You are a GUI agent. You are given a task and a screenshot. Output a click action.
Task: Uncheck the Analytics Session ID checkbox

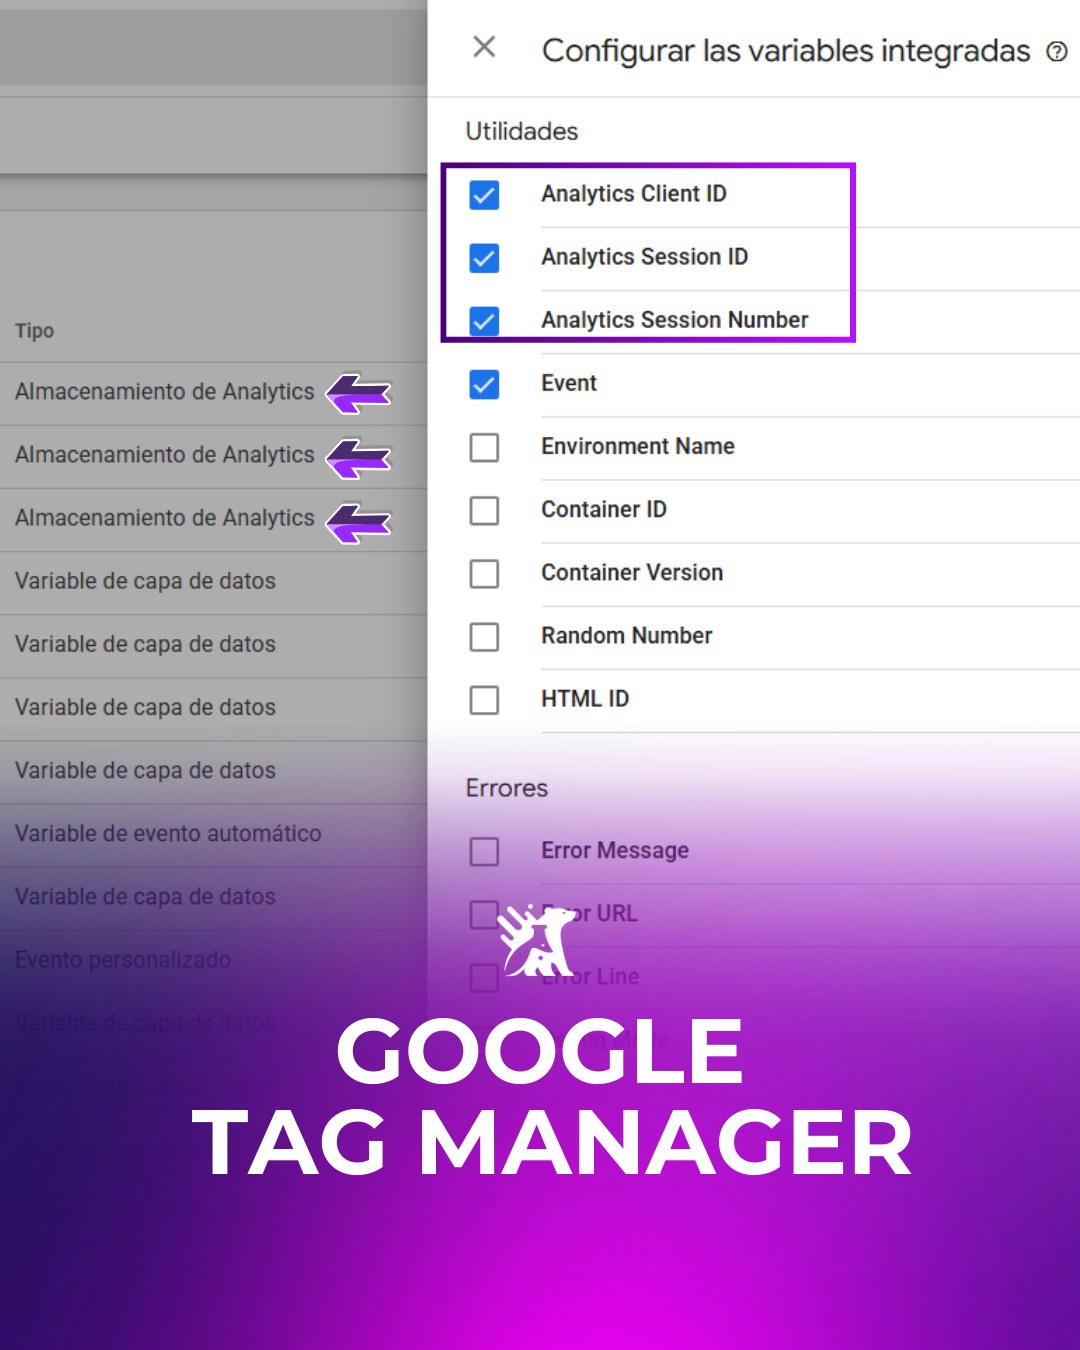coord(484,258)
